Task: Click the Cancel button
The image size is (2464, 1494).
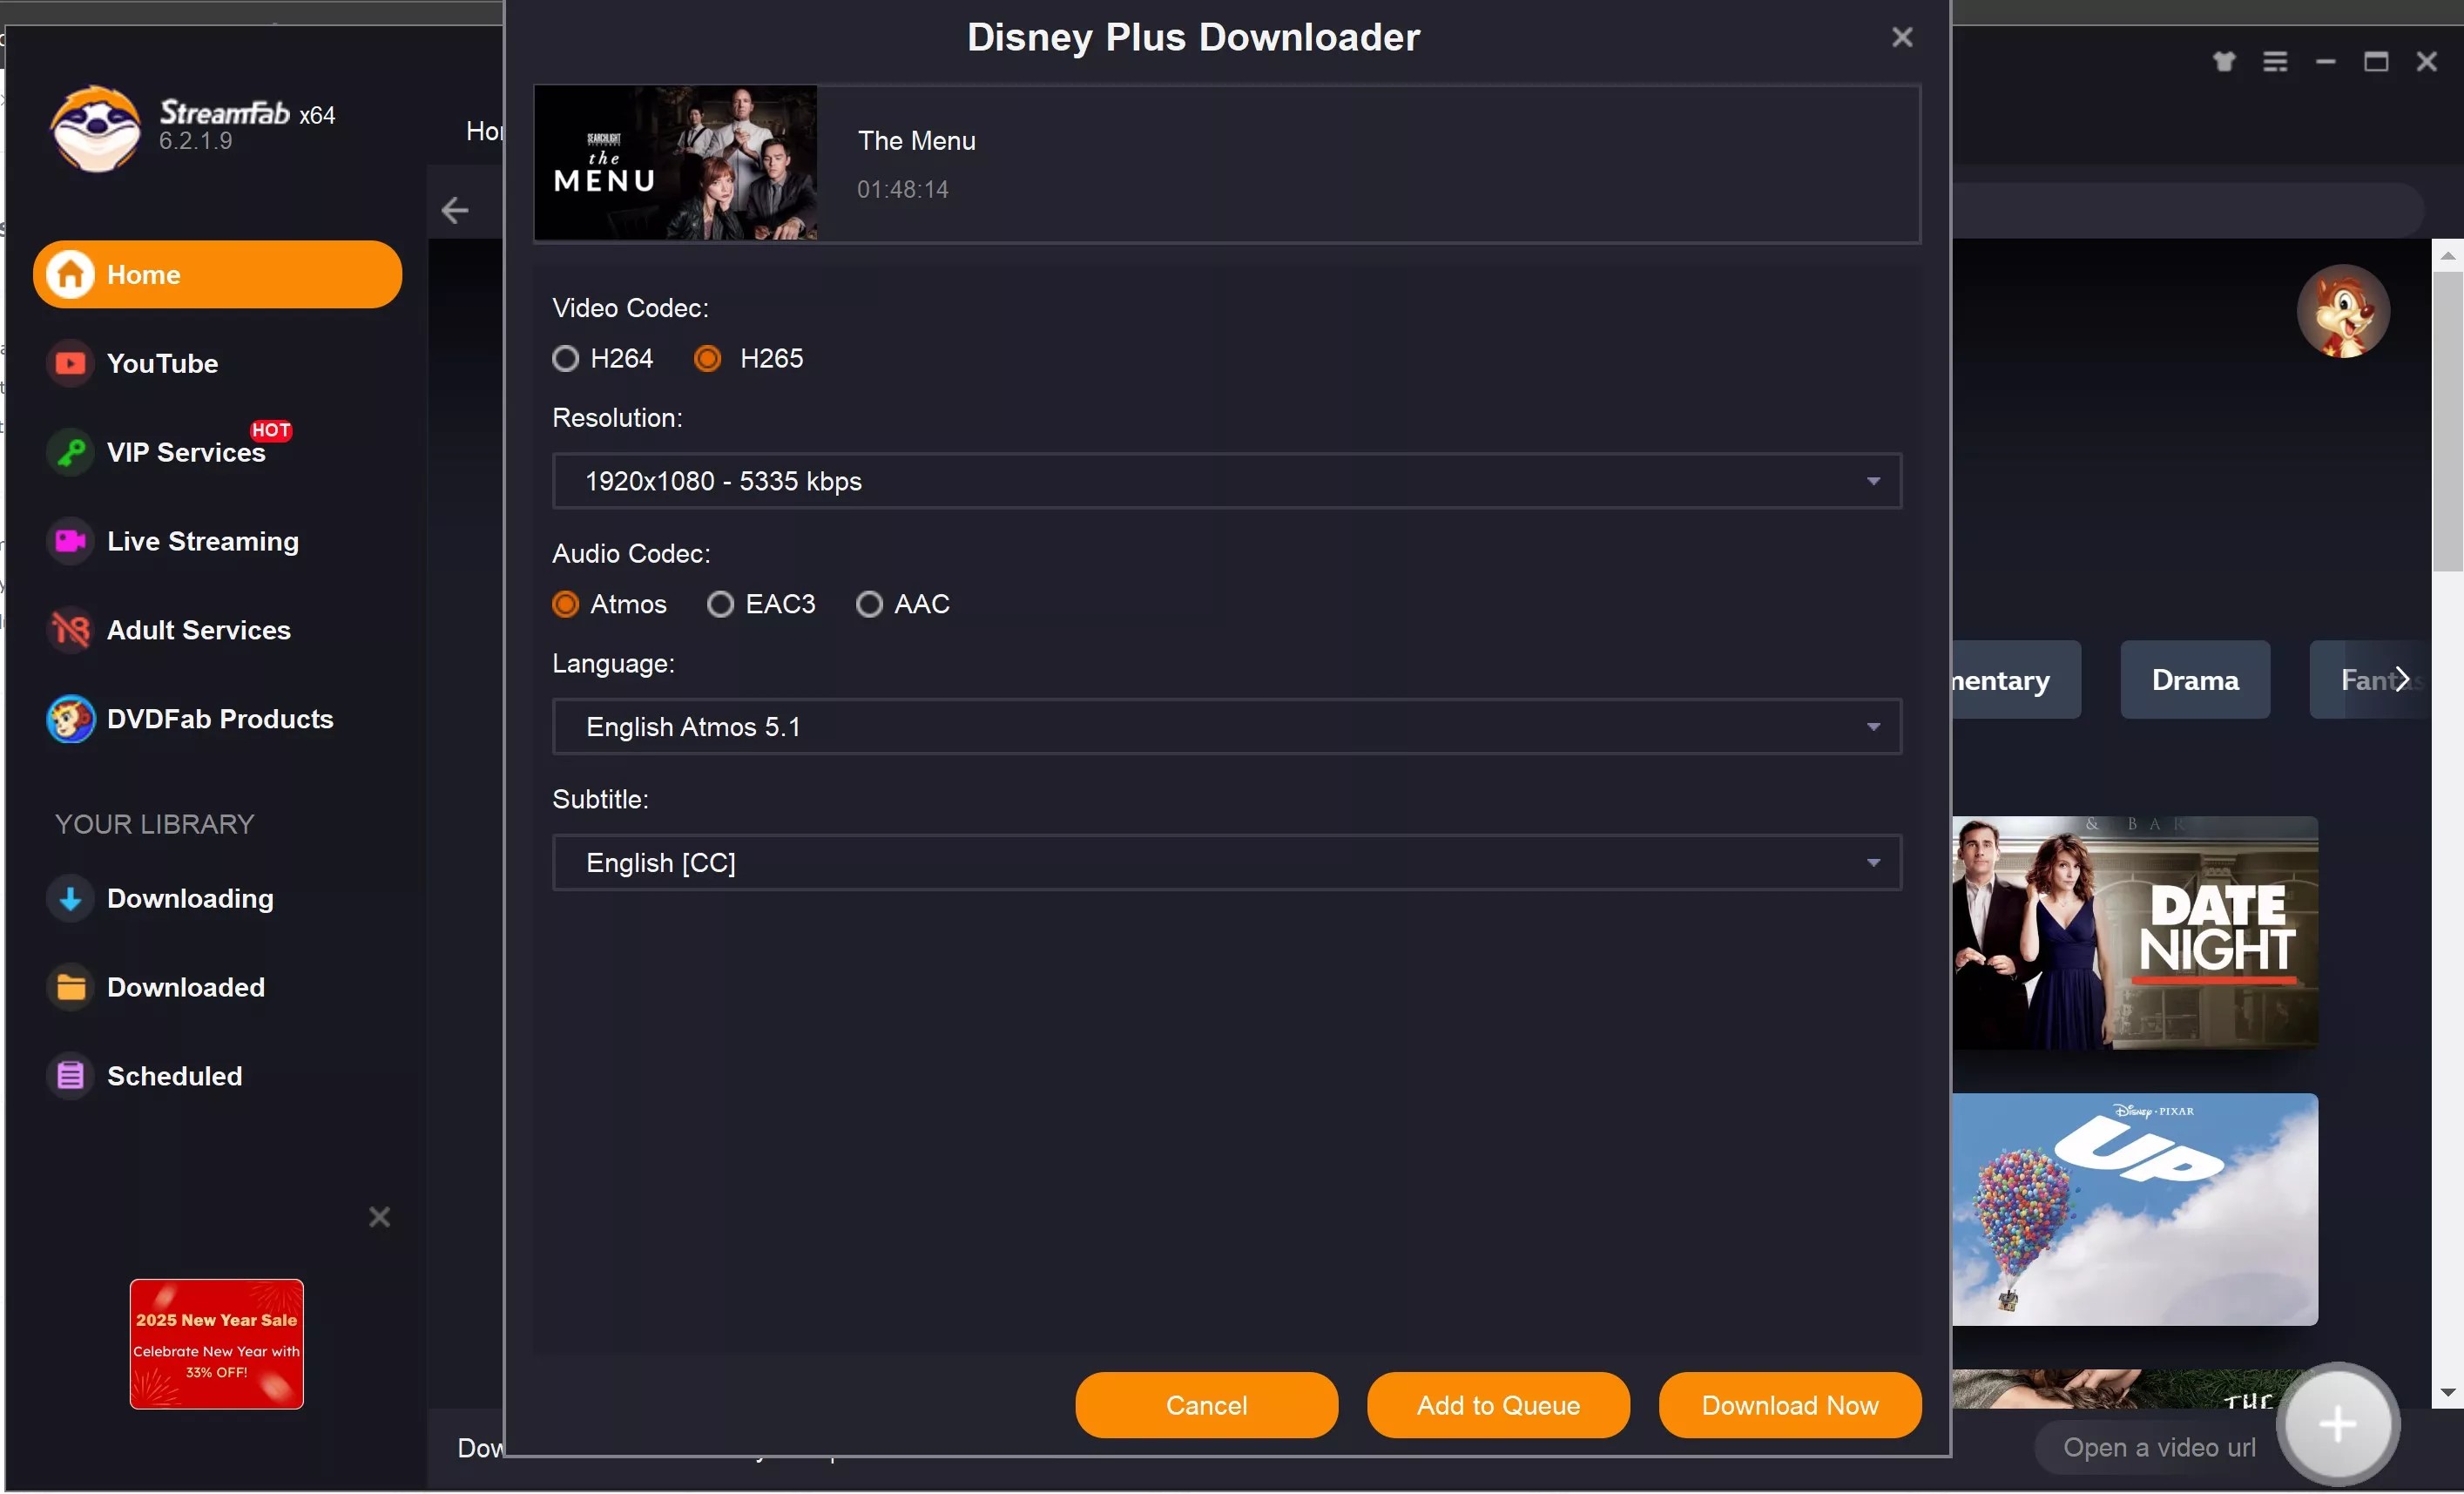Action: pyautogui.click(x=1206, y=1405)
